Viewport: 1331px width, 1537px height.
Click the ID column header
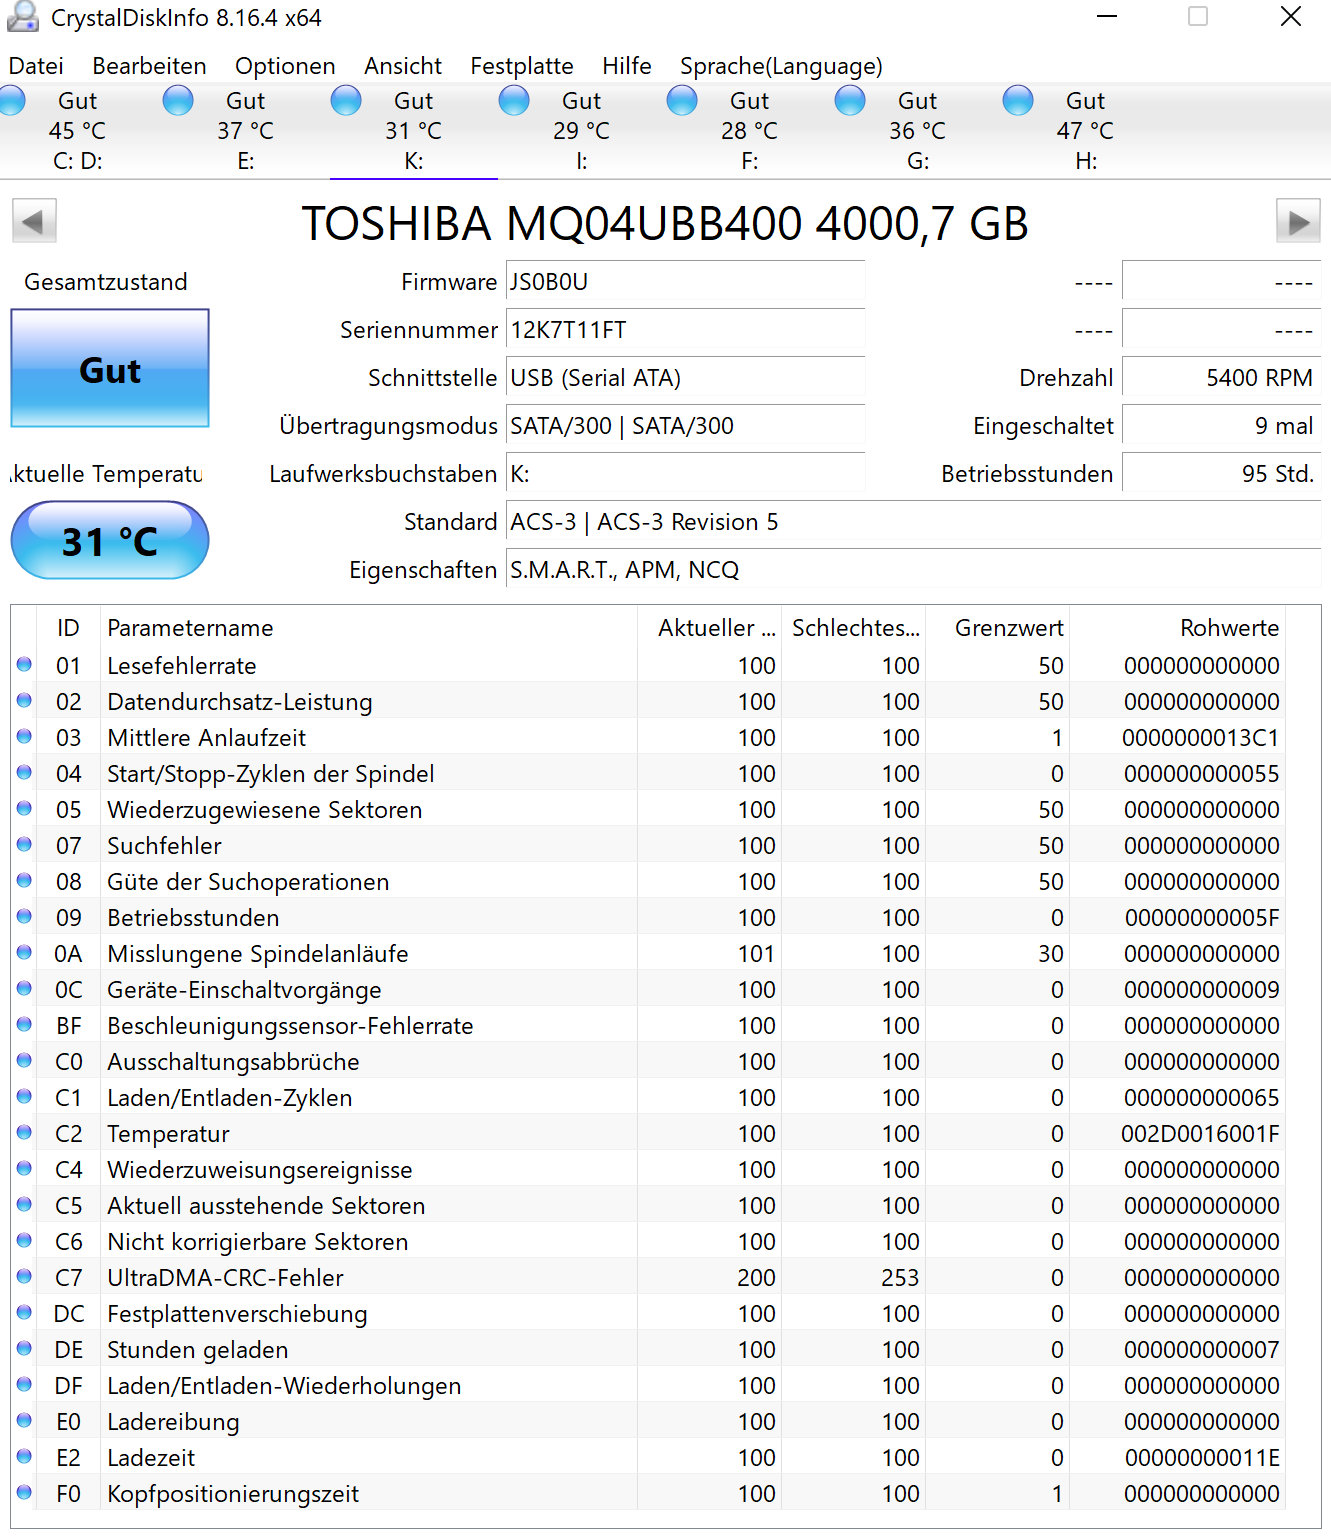tap(68, 628)
